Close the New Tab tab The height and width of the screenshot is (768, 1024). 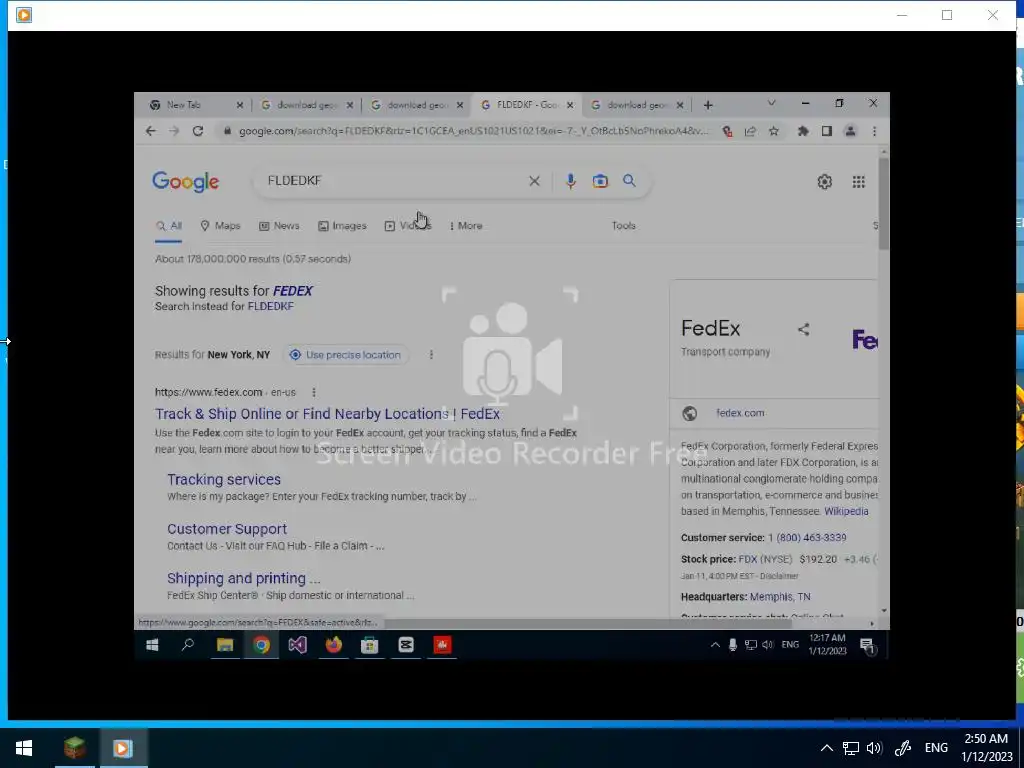(240, 104)
